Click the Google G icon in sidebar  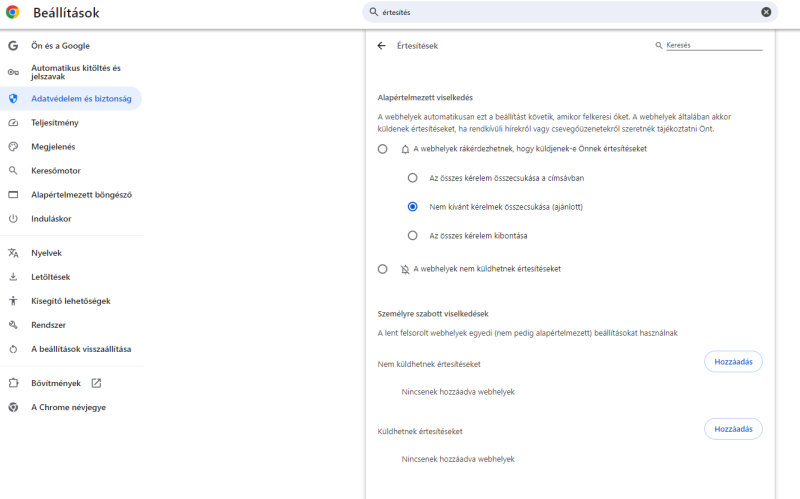(x=13, y=45)
